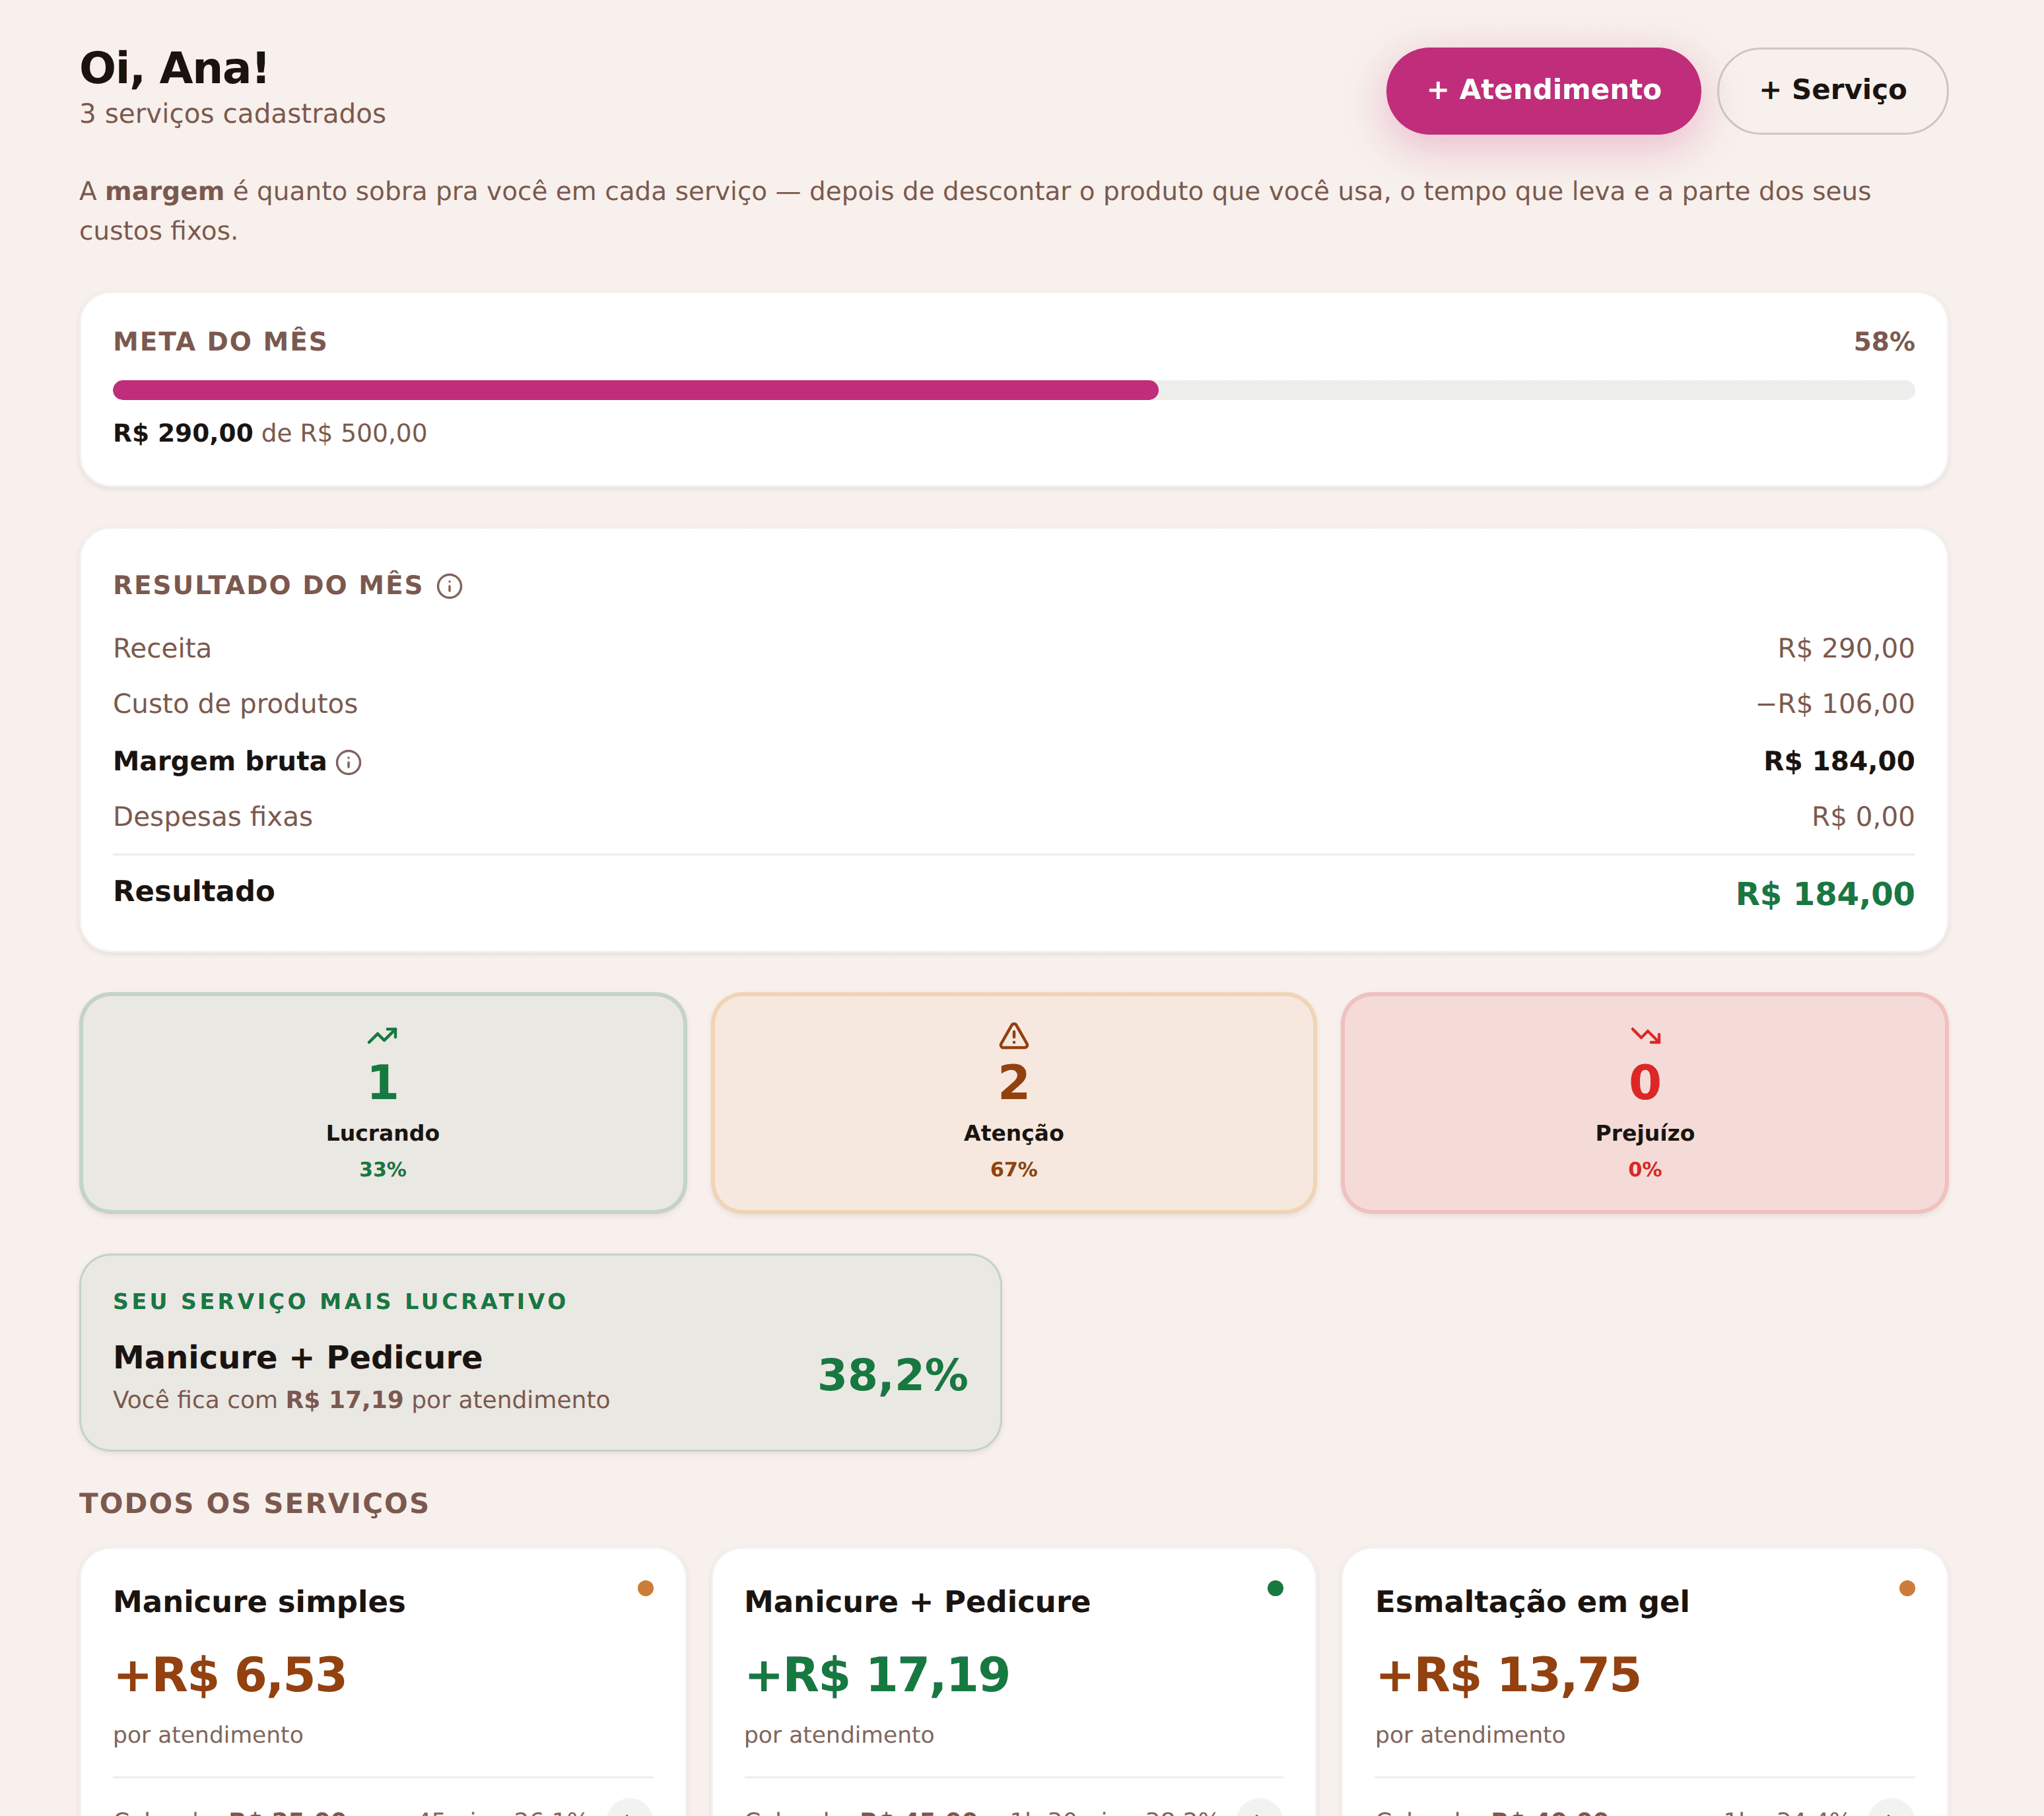Click the green status dot on Manicure + Pedicure
Viewport: 2044px width, 1816px height.
click(x=1275, y=1588)
